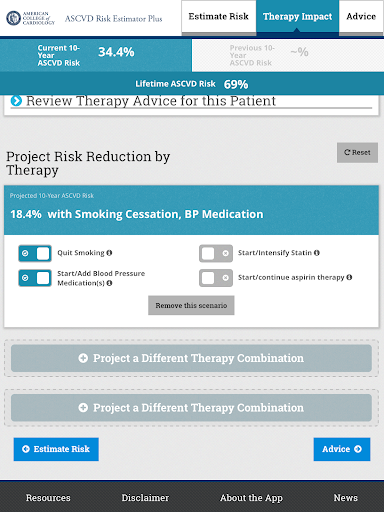Open the Advice tab
Screen dimensions: 384x512
361,17
